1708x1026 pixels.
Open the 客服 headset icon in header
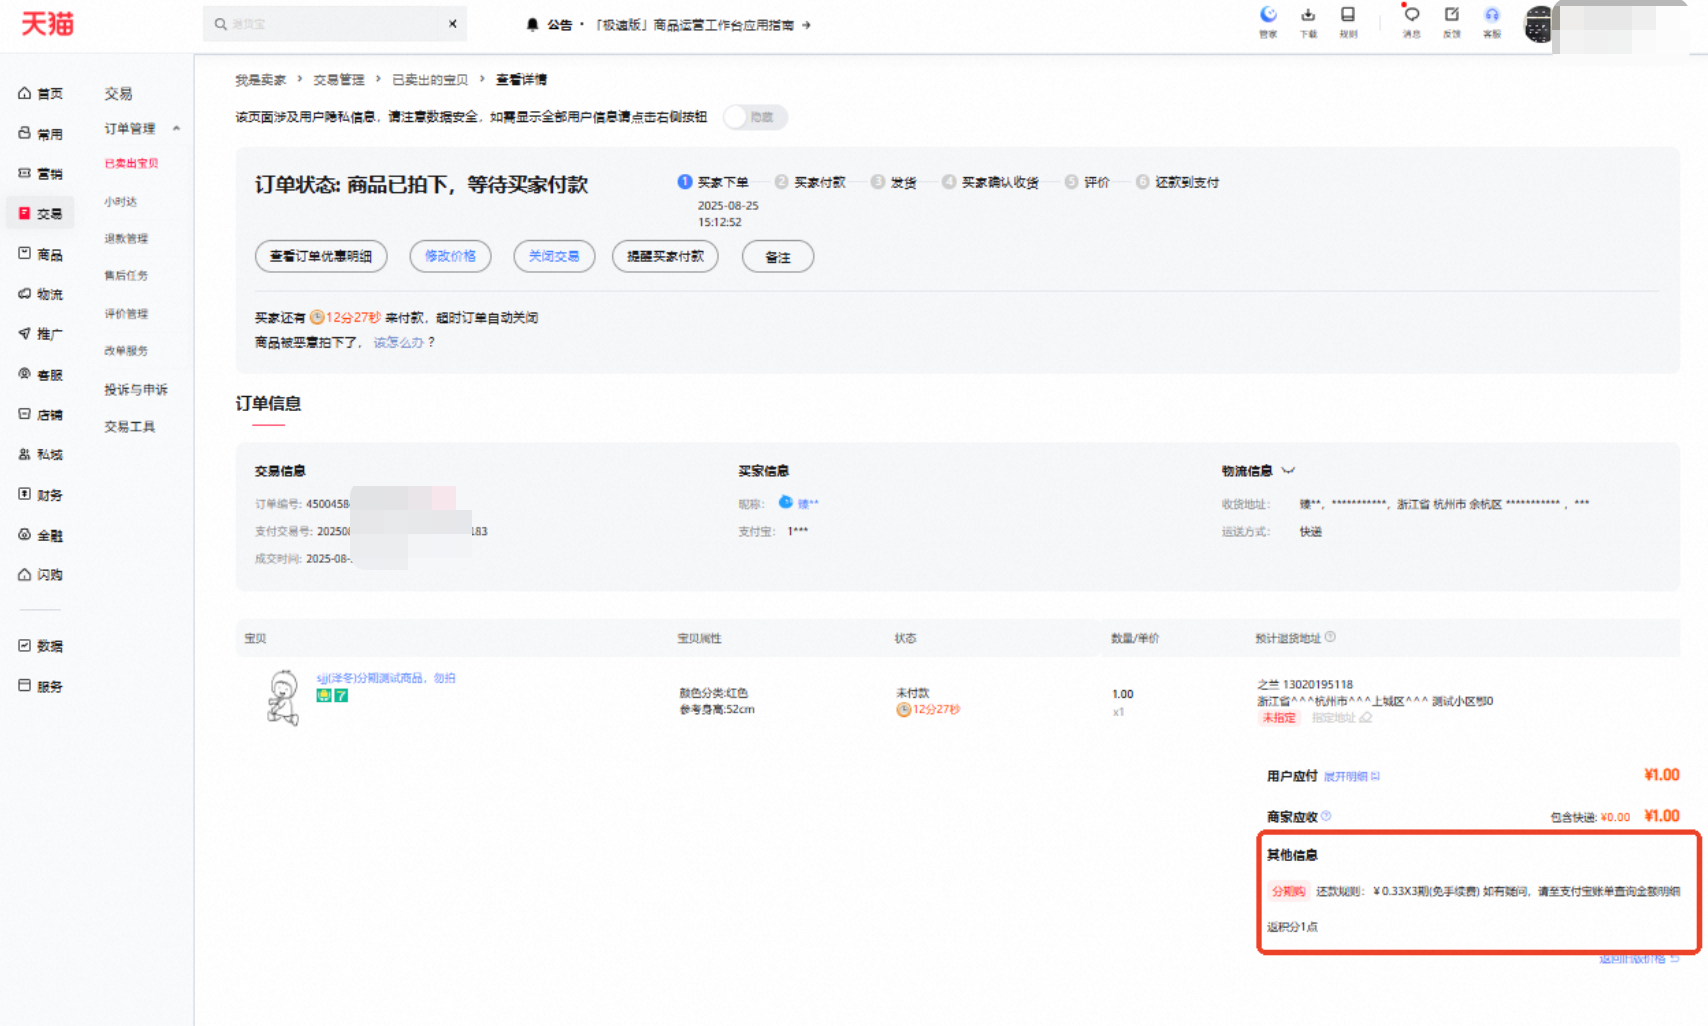(1492, 21)
